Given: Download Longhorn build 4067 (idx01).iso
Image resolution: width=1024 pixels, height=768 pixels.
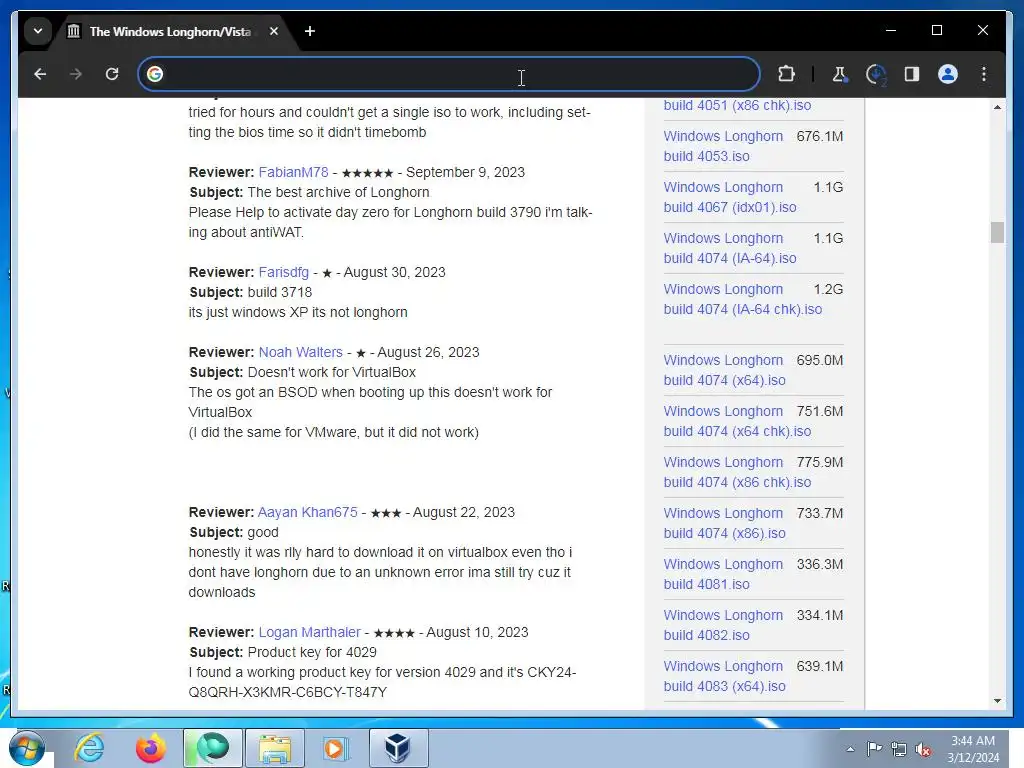Looking at the screenshot, I should tap(729, 197).
